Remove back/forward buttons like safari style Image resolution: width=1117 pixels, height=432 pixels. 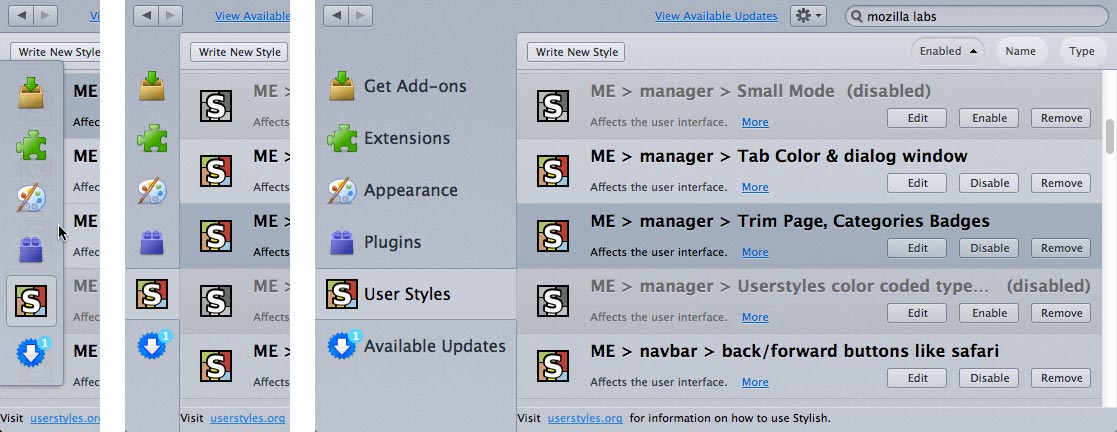[1061, 378]
